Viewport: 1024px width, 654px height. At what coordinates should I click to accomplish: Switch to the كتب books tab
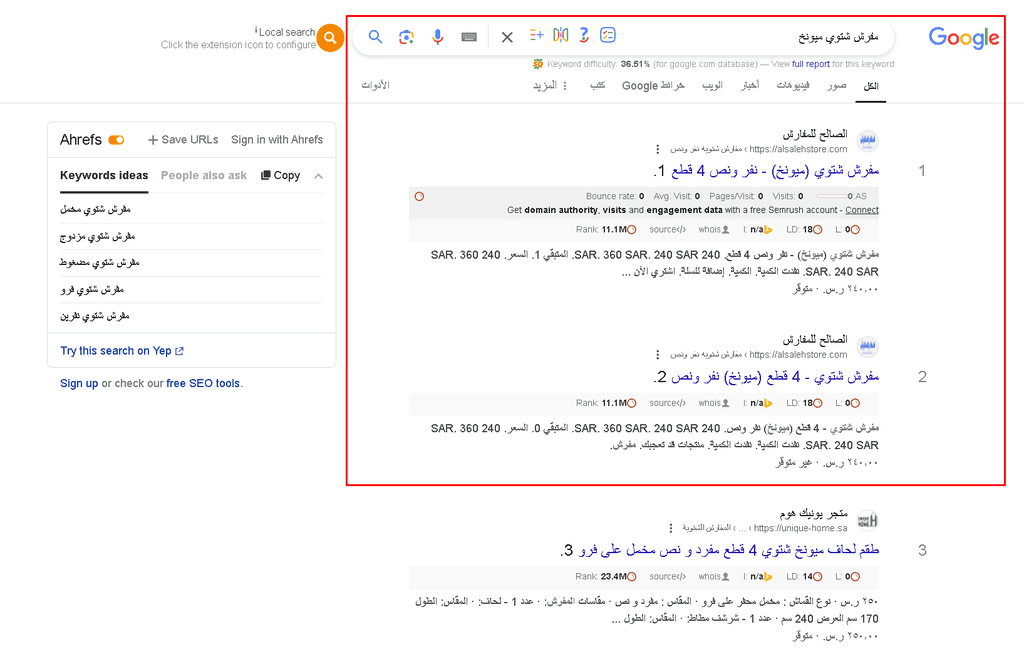598,86
